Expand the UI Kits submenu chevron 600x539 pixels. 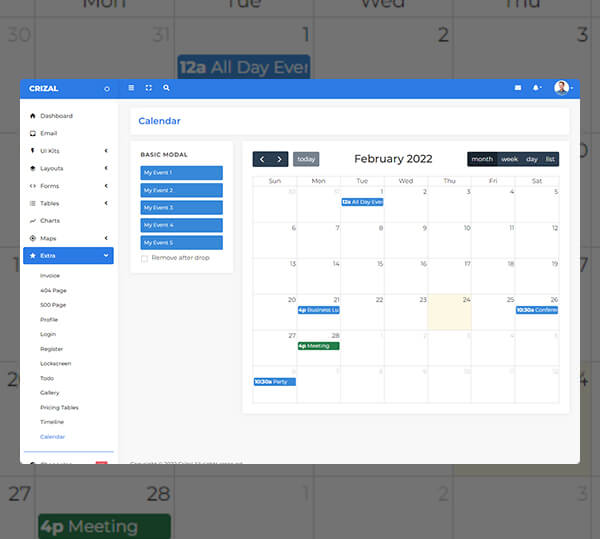click(106, 151)
